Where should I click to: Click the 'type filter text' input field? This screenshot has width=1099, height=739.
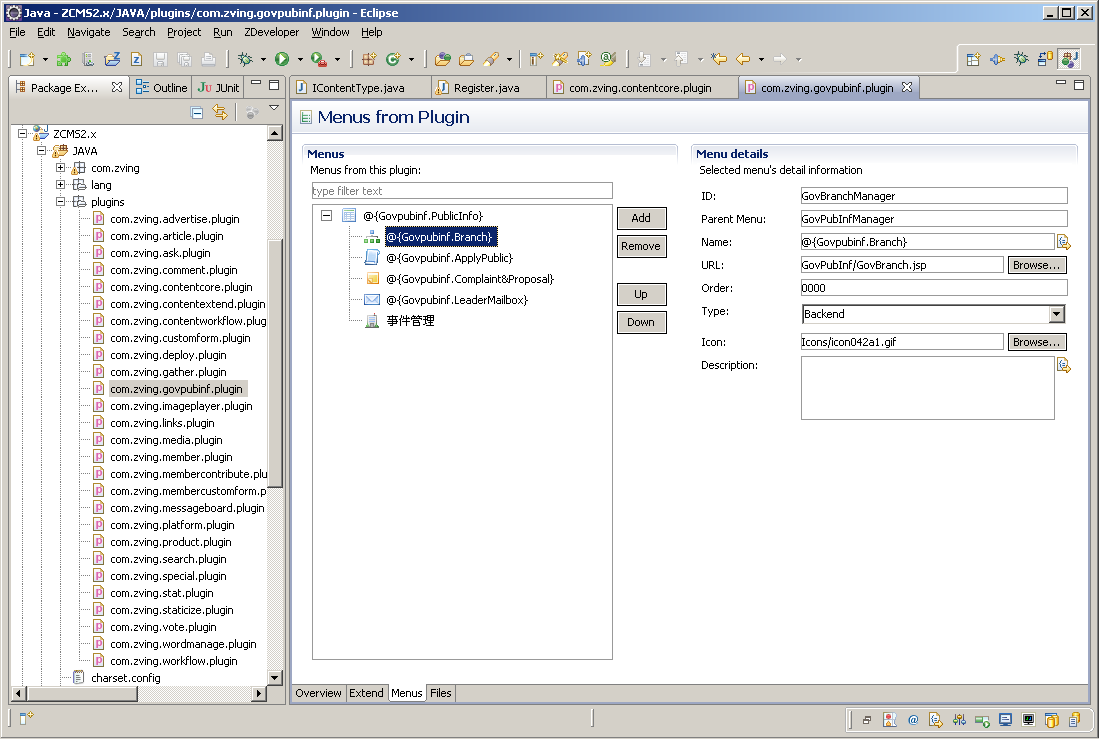click(x=461, y=191)
